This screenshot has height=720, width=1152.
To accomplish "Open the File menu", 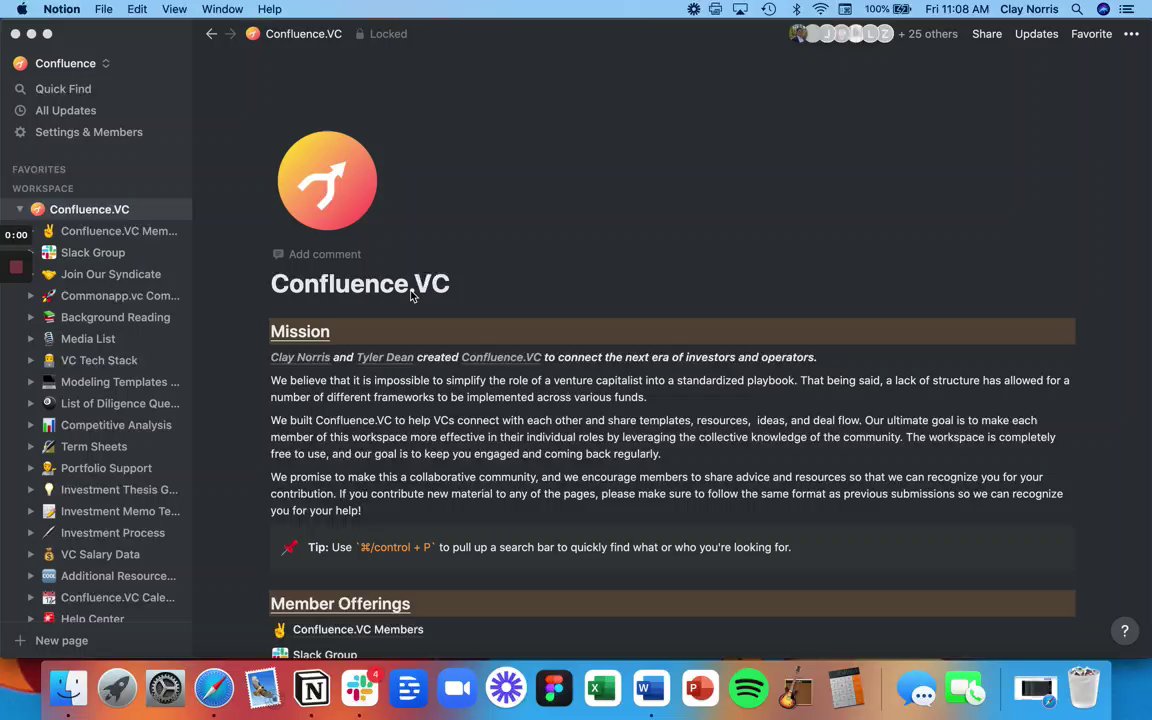I will pyautogui.click(x=104, y=9).
